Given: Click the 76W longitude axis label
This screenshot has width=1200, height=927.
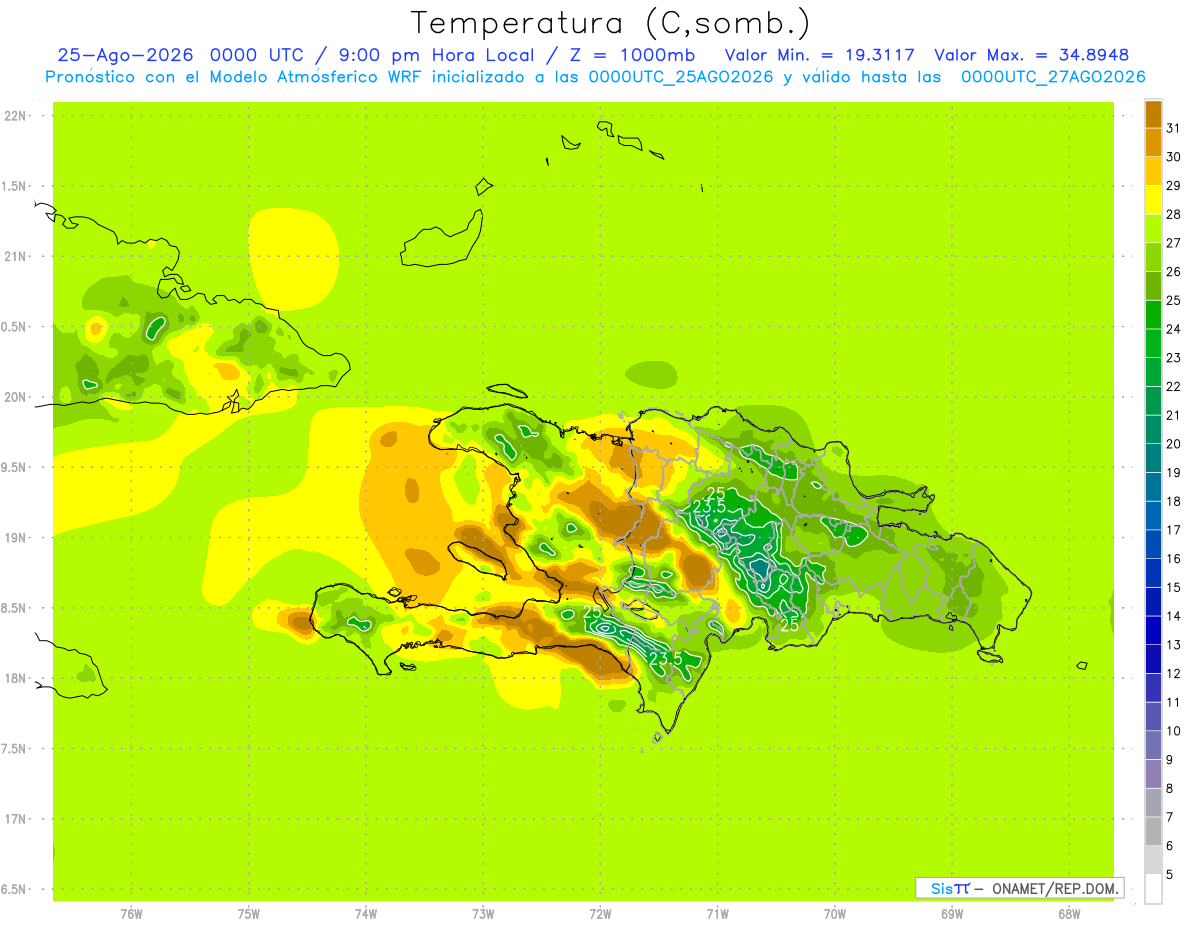Looking at the screenshot, I should pyautogui.click(x=131, y=914).
